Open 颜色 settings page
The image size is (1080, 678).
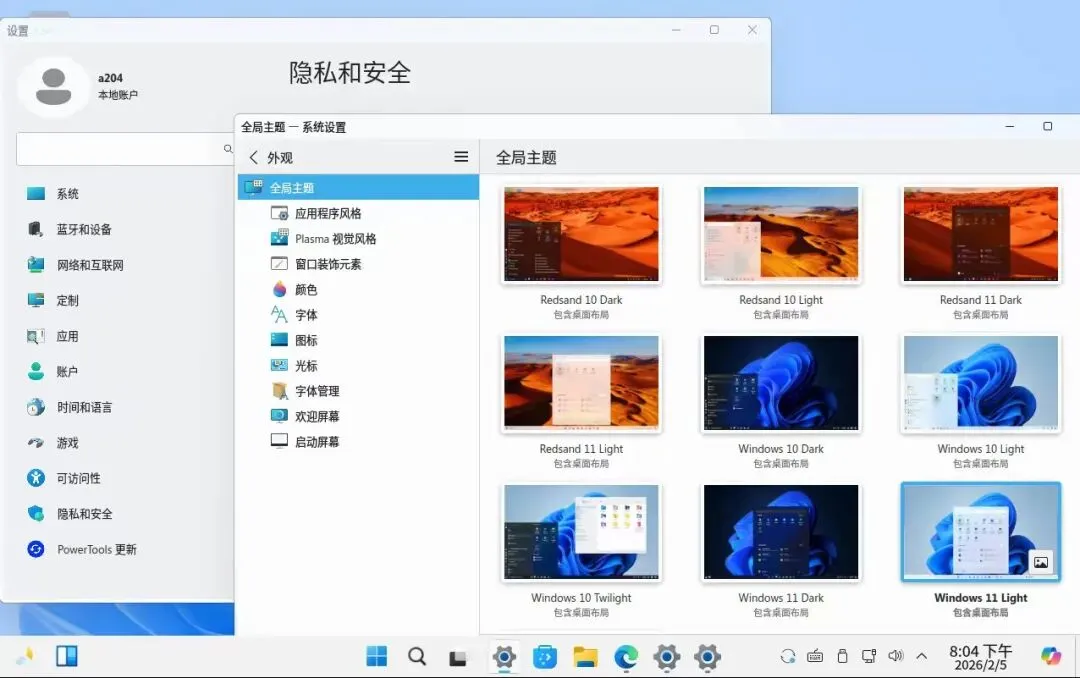click(x=358, y=289)
